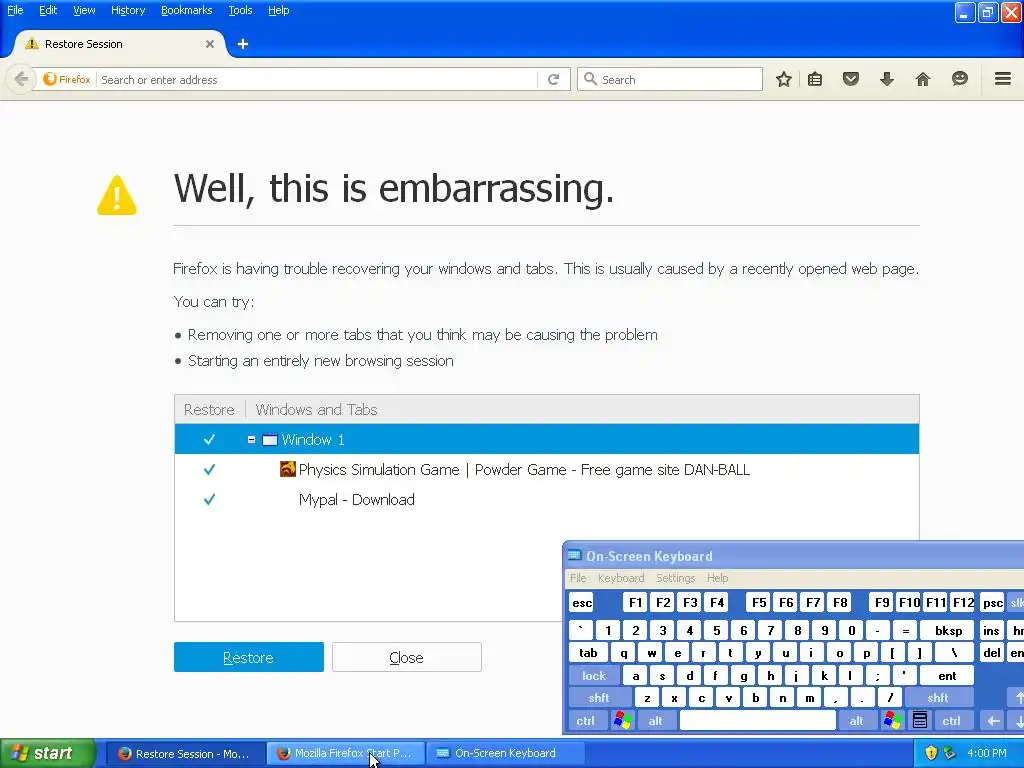Click the system clock showing 4:00 PM
The height and width of the screenshot is (768, 1024).
coord(987,753)
